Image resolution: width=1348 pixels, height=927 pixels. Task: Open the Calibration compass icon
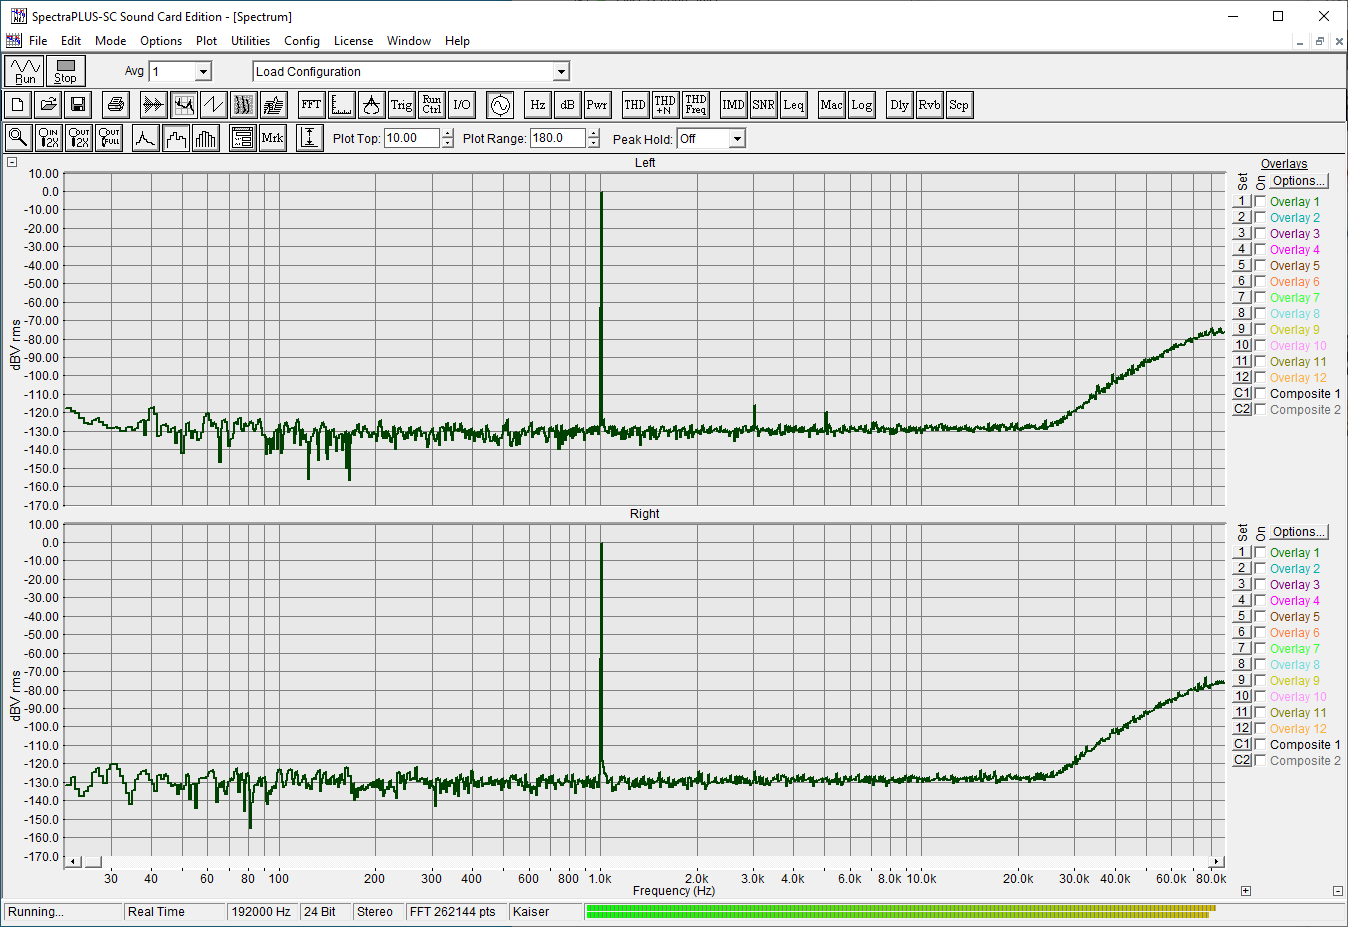pos(371,105)
